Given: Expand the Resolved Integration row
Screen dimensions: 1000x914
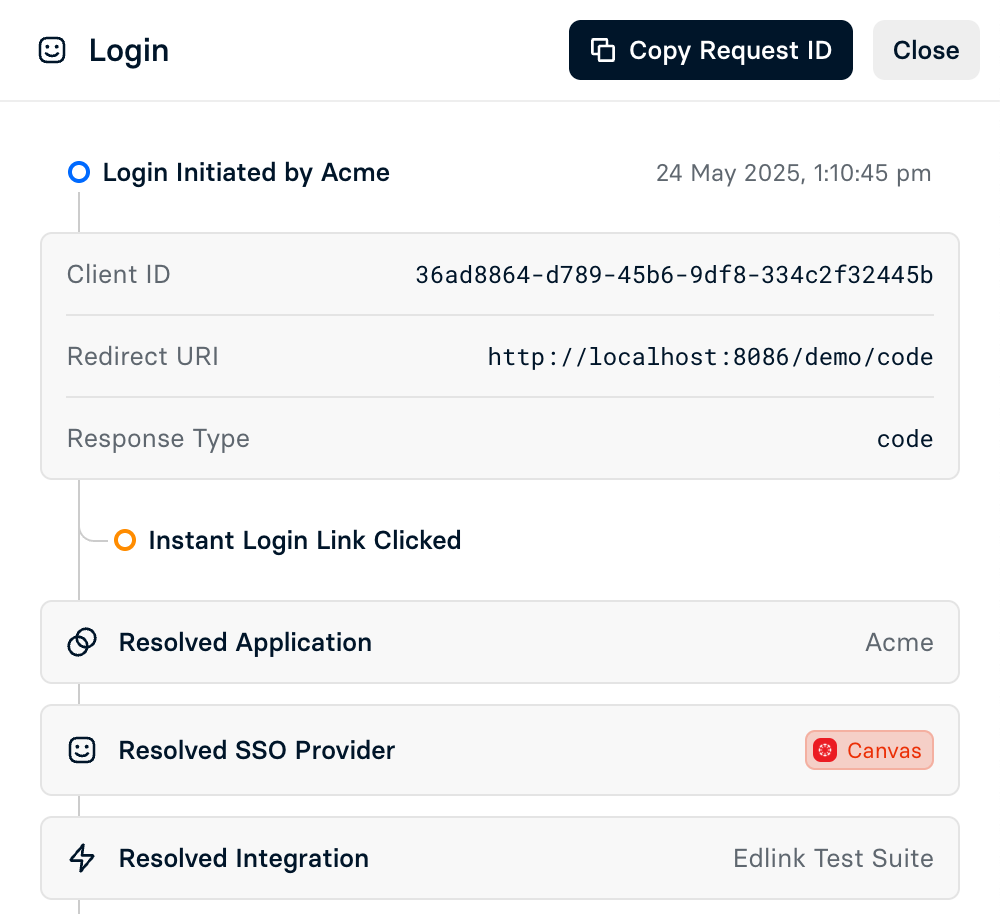Looking at the screenshot, I should point(500,858).
